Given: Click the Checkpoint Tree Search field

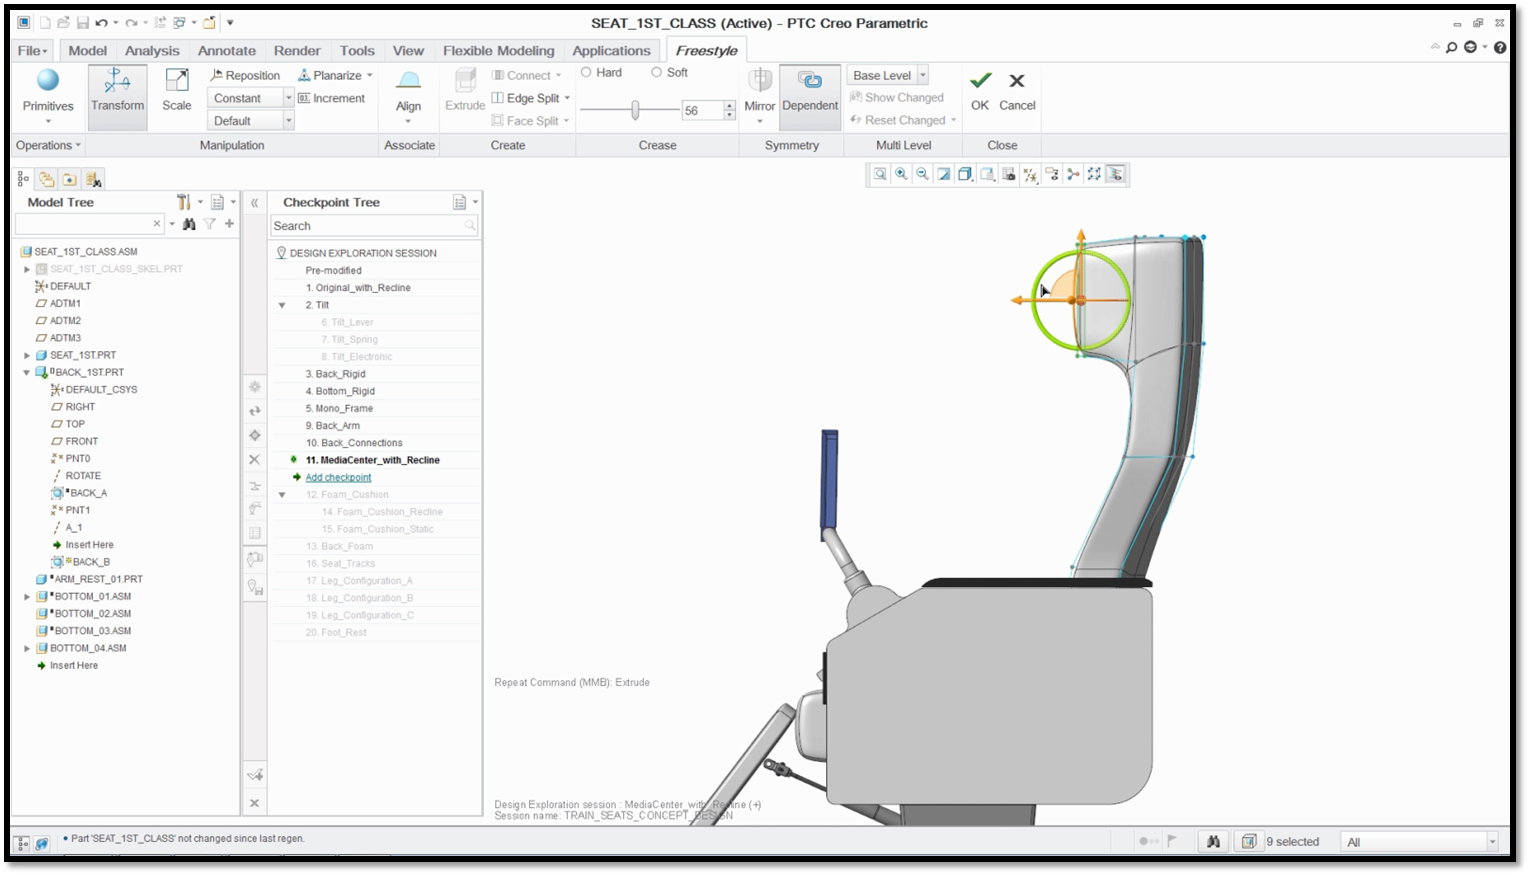Looking at the screenshot, I should pyautogui.click(x=374, y=226).
